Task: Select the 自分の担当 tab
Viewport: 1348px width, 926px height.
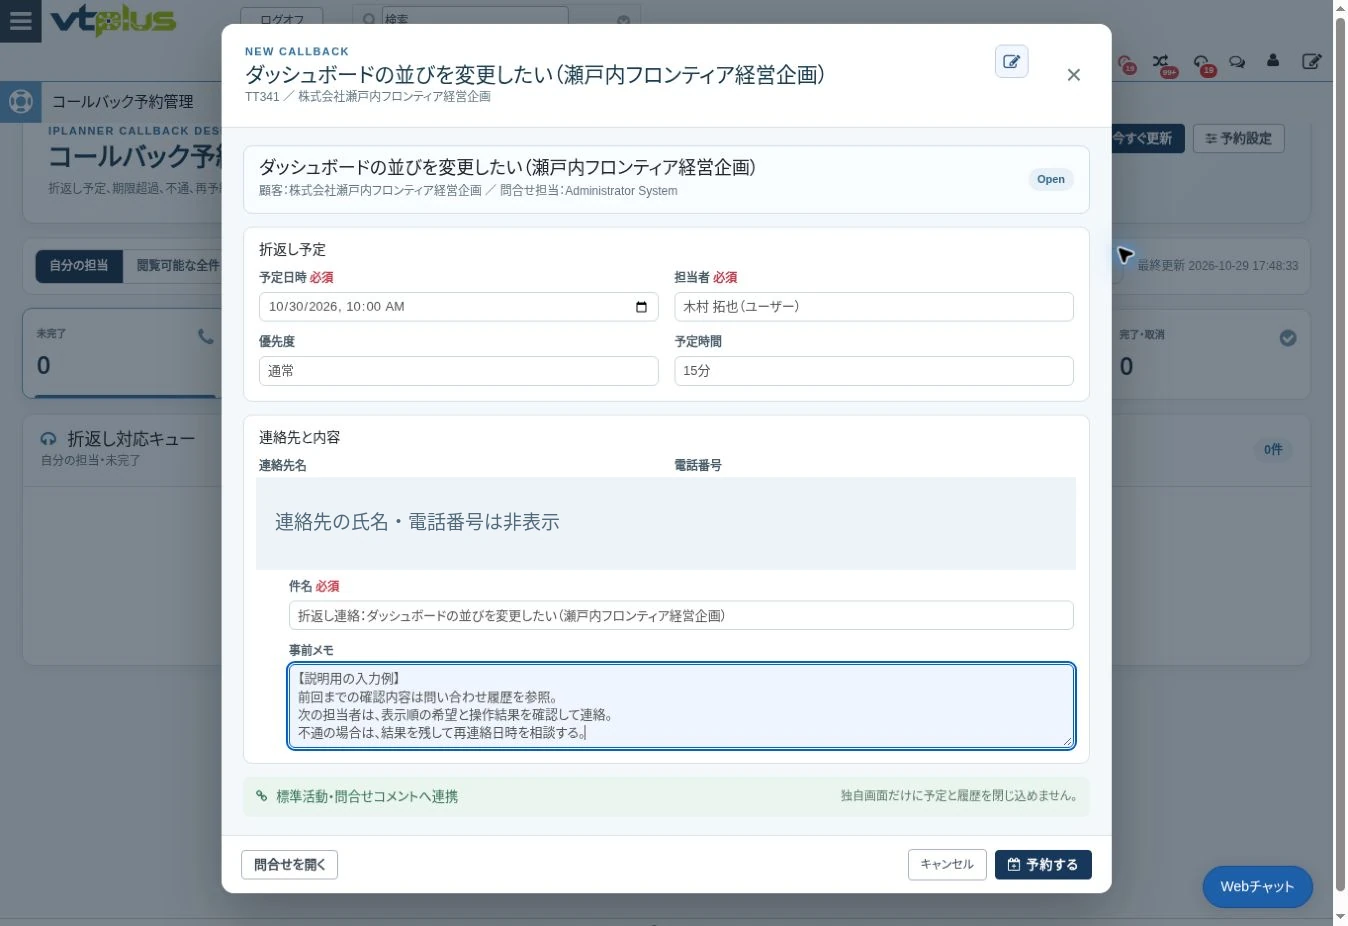Action: 79,266
